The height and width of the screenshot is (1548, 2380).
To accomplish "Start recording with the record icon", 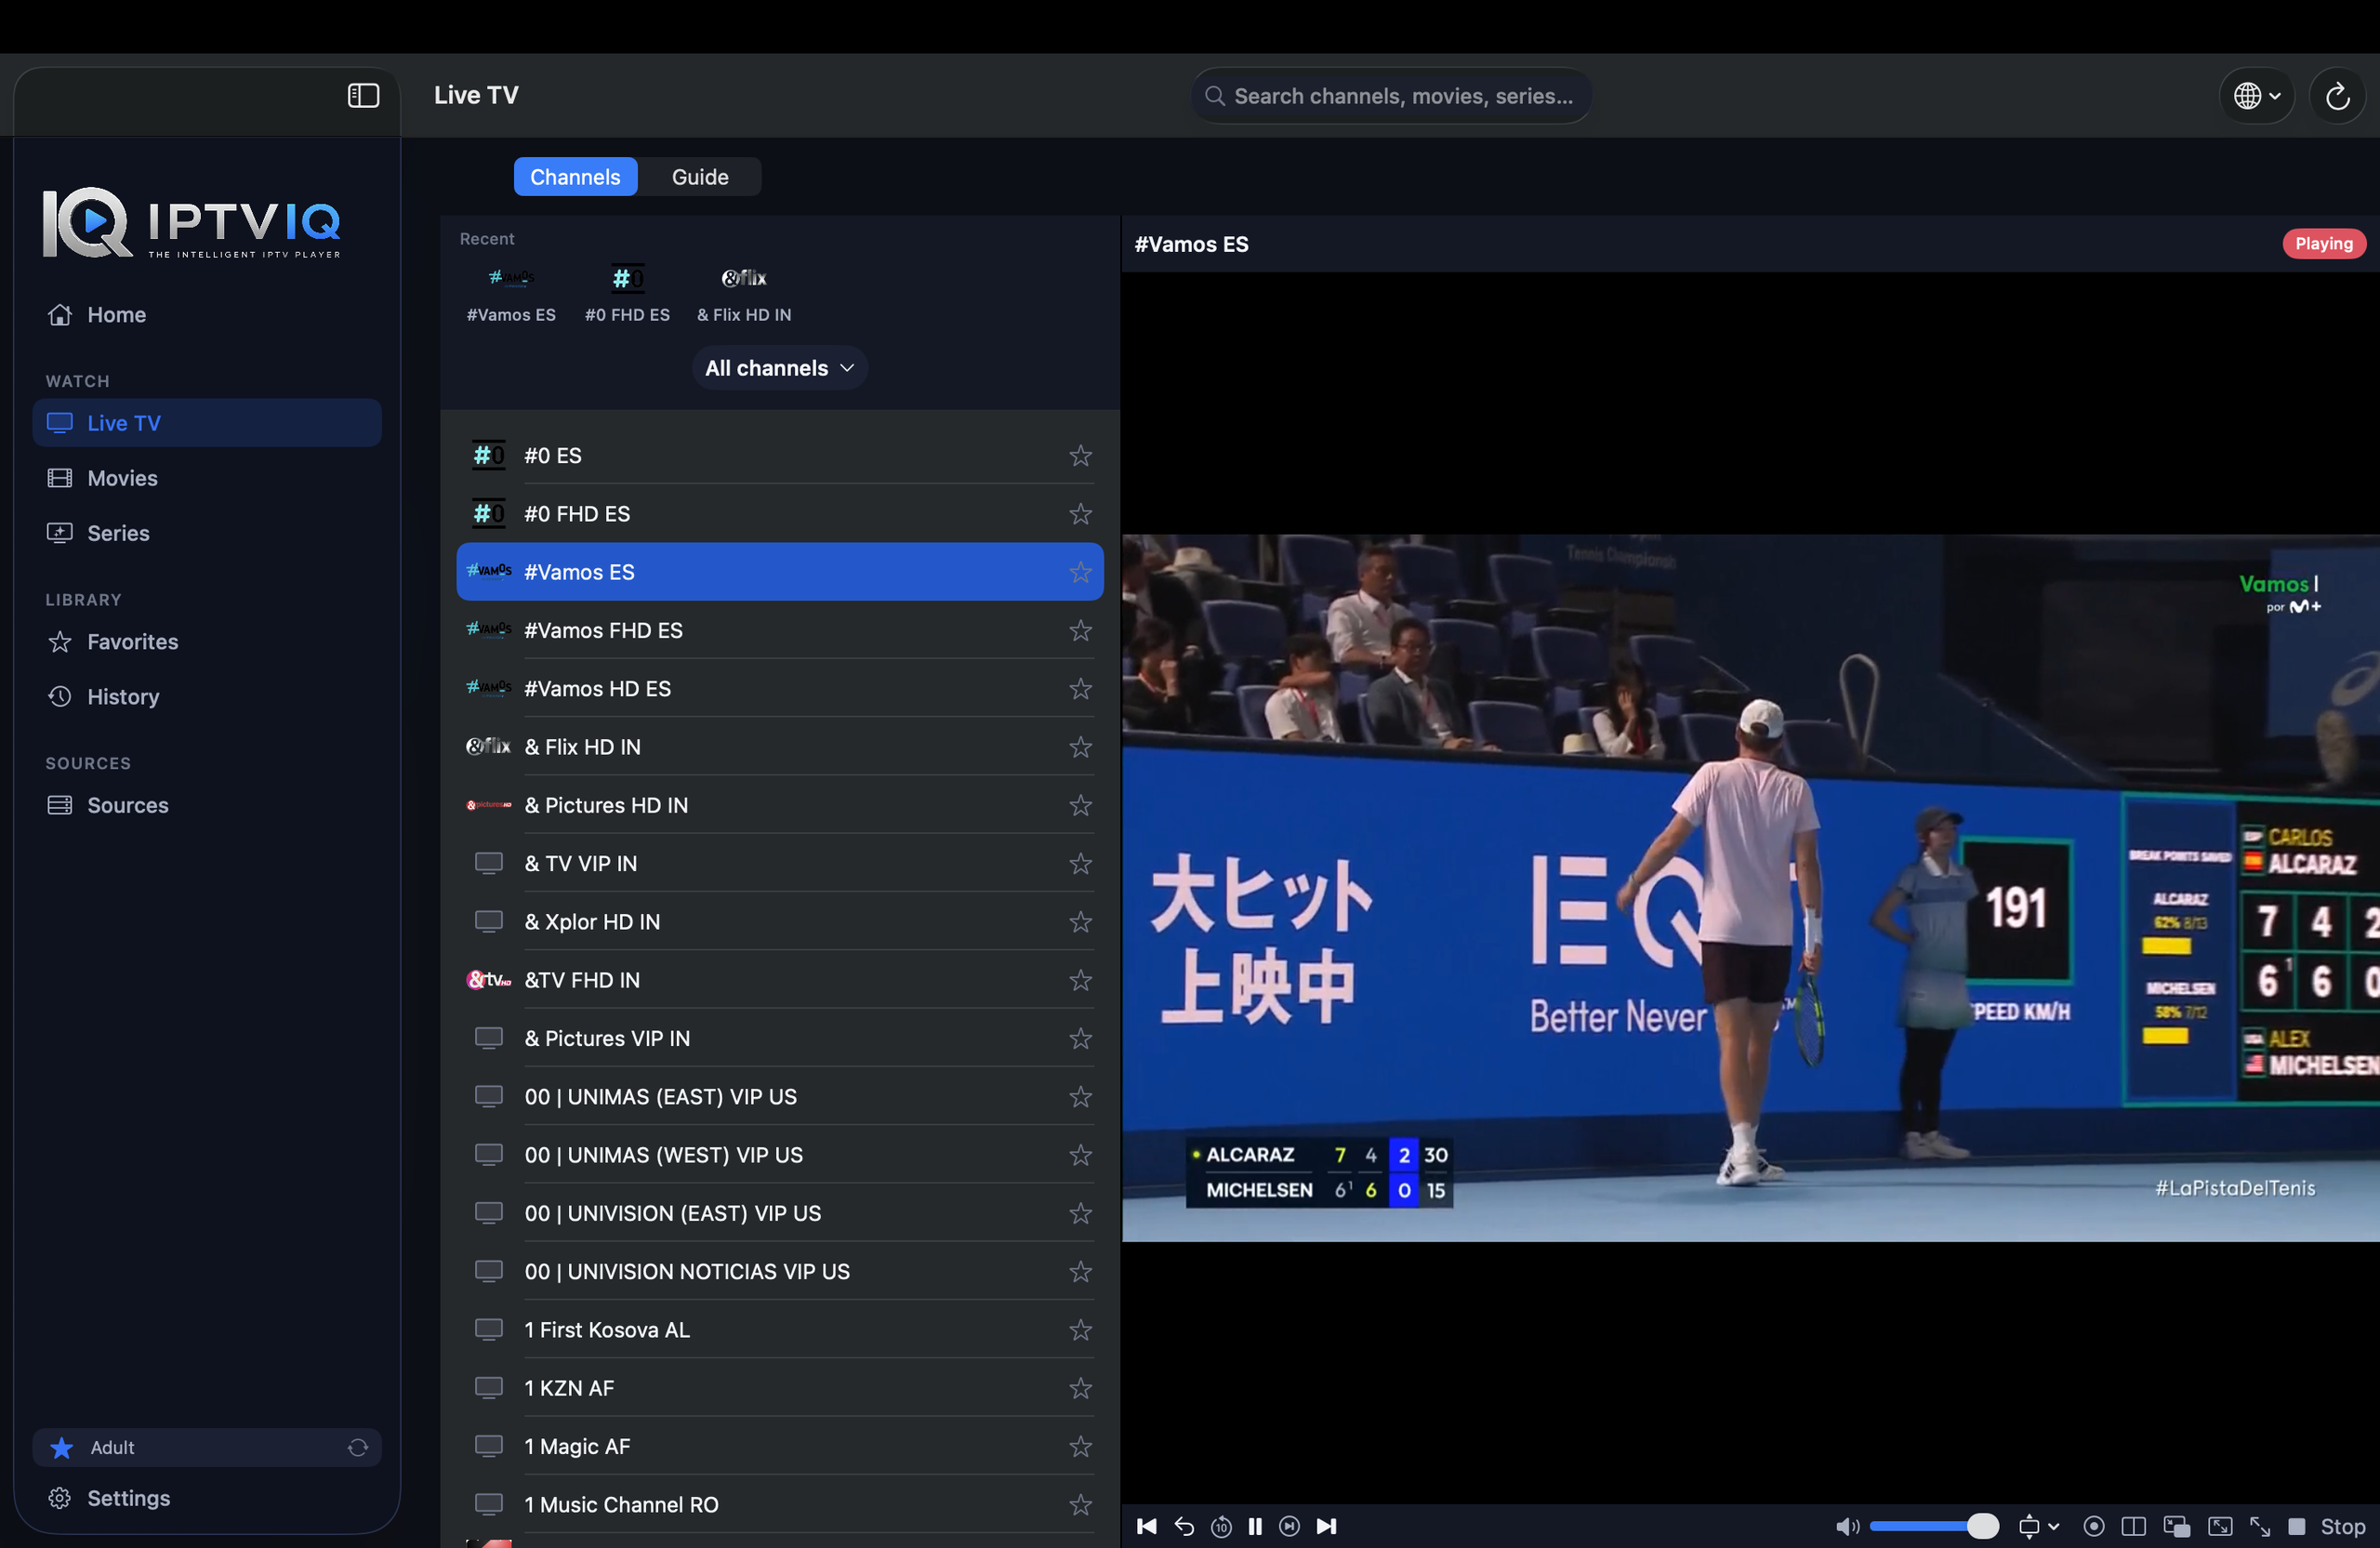I will (x=2093, y=1526).
